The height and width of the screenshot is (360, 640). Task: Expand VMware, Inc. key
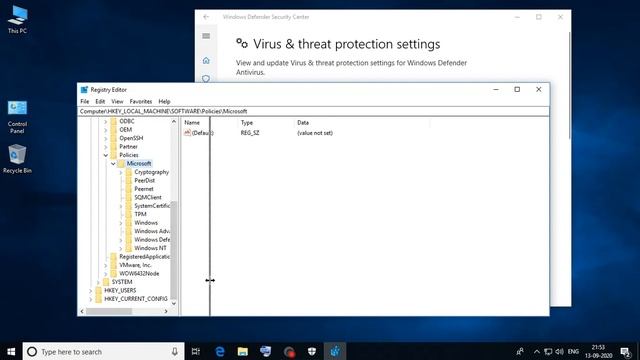(x=106, y=265)
